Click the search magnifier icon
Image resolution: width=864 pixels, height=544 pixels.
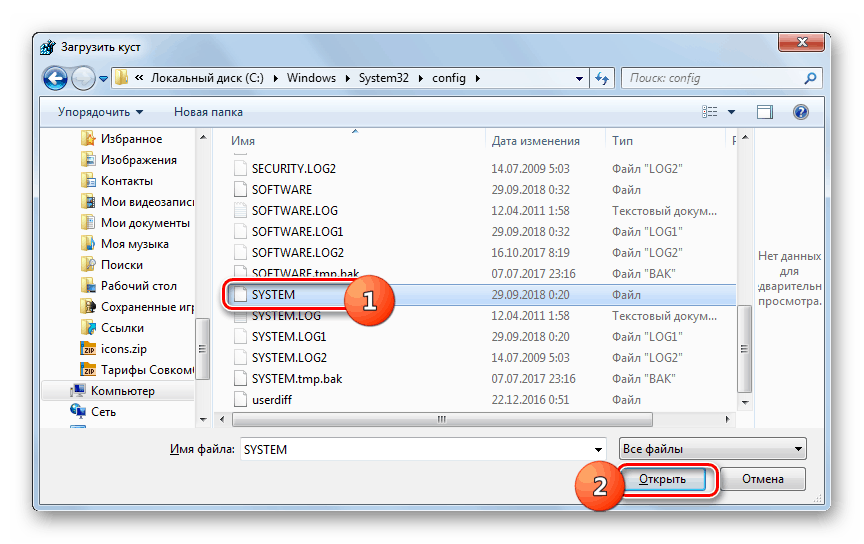(810, 78)
